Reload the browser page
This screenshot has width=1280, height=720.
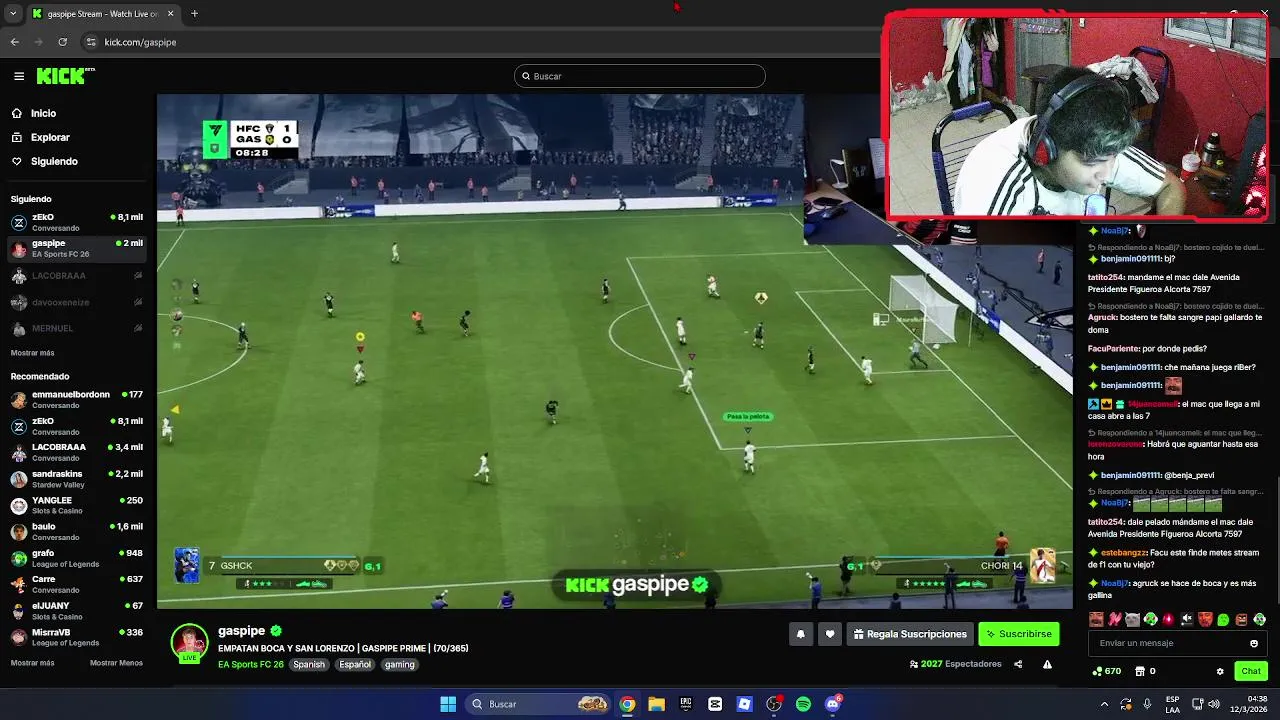point(63,42)
